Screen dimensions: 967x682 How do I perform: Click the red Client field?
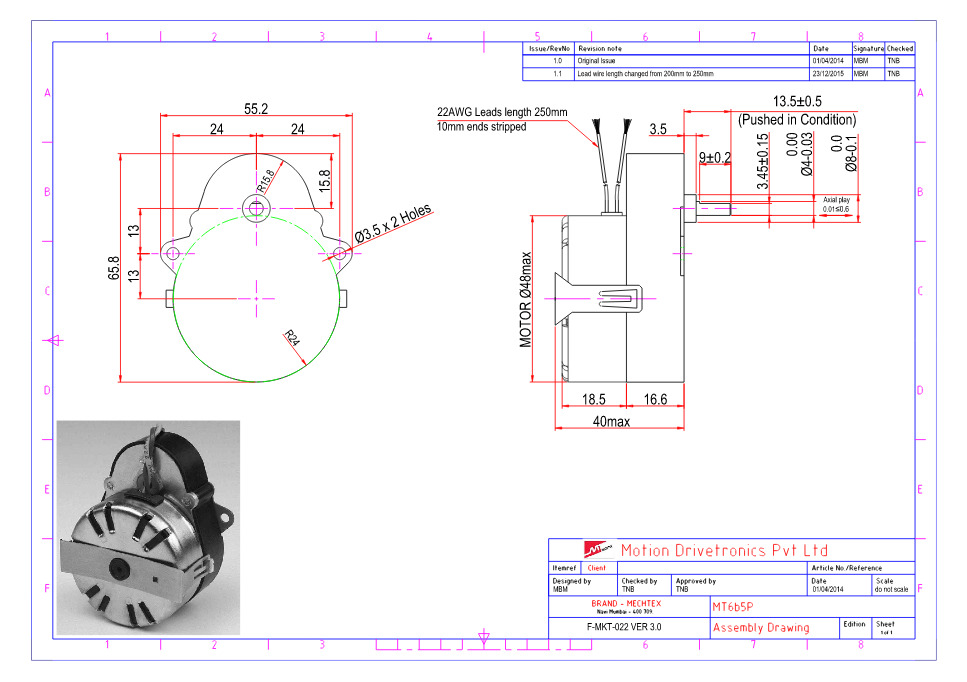596,568
